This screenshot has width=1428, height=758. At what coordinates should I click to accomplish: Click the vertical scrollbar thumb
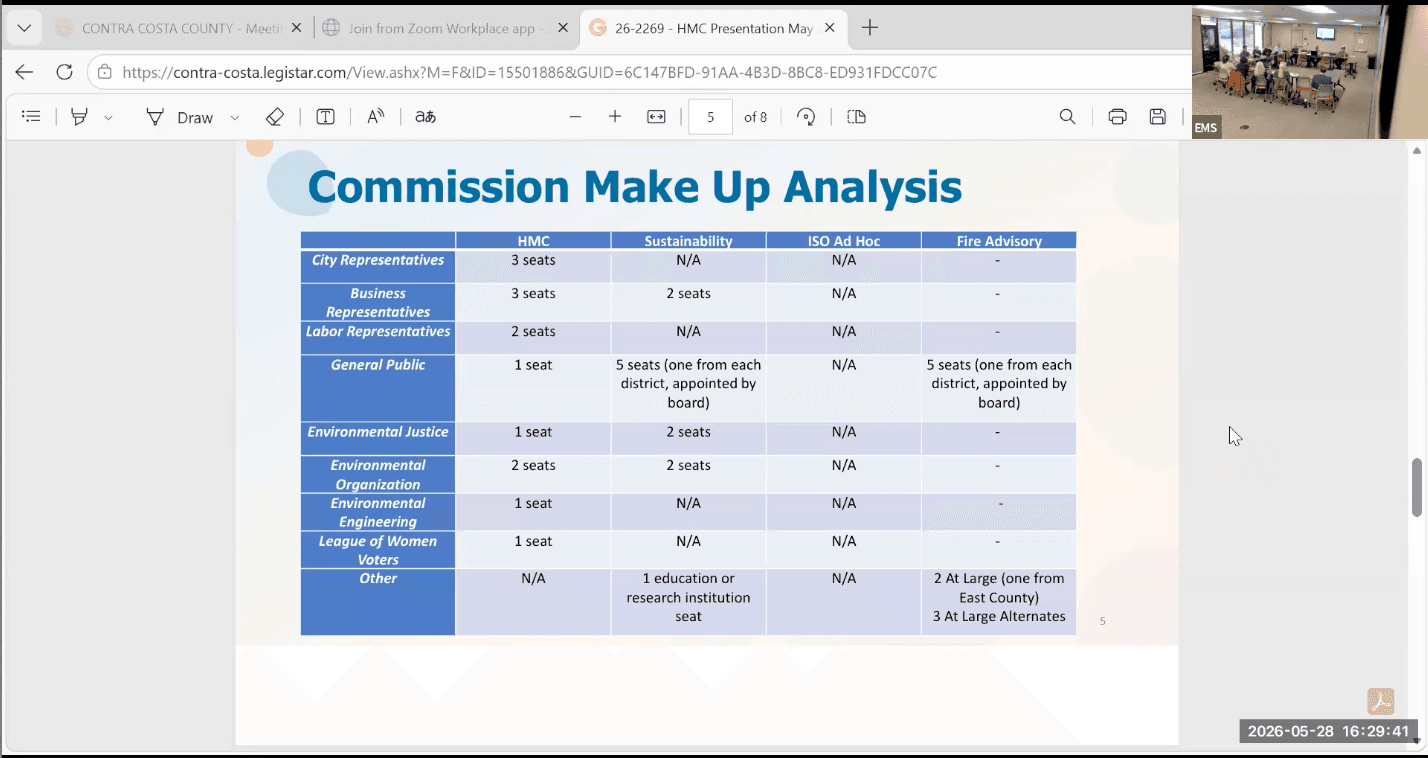tap(1416, 489)
